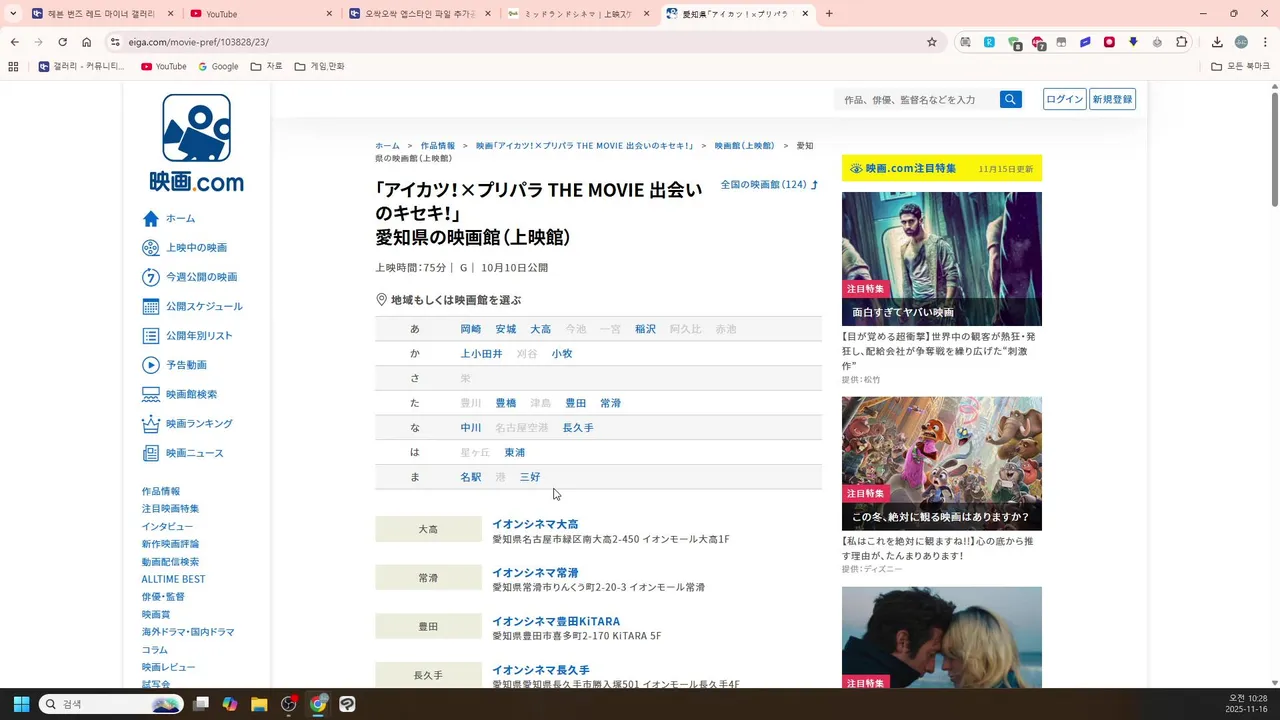Open 映画館検索 theater icon
The height and width of the screenshot is (720, 1280).
coord(151,394)
